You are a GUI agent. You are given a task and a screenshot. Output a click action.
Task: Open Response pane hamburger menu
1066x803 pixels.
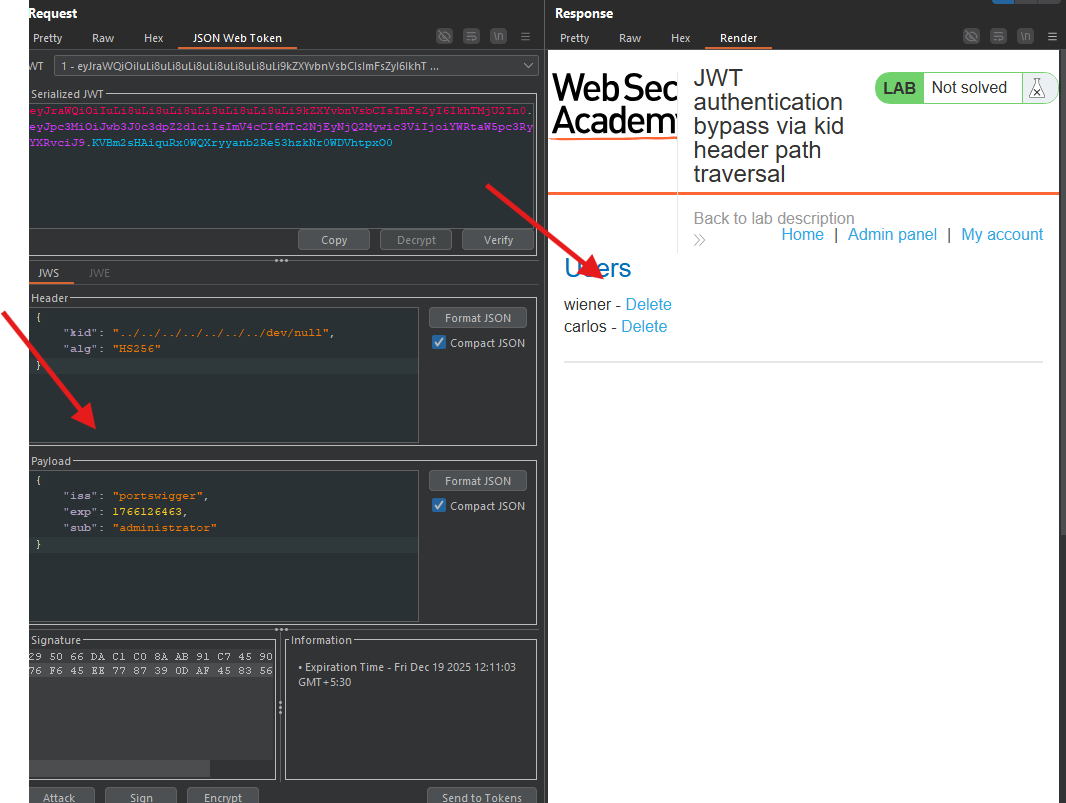click(x=1052, y=37)
